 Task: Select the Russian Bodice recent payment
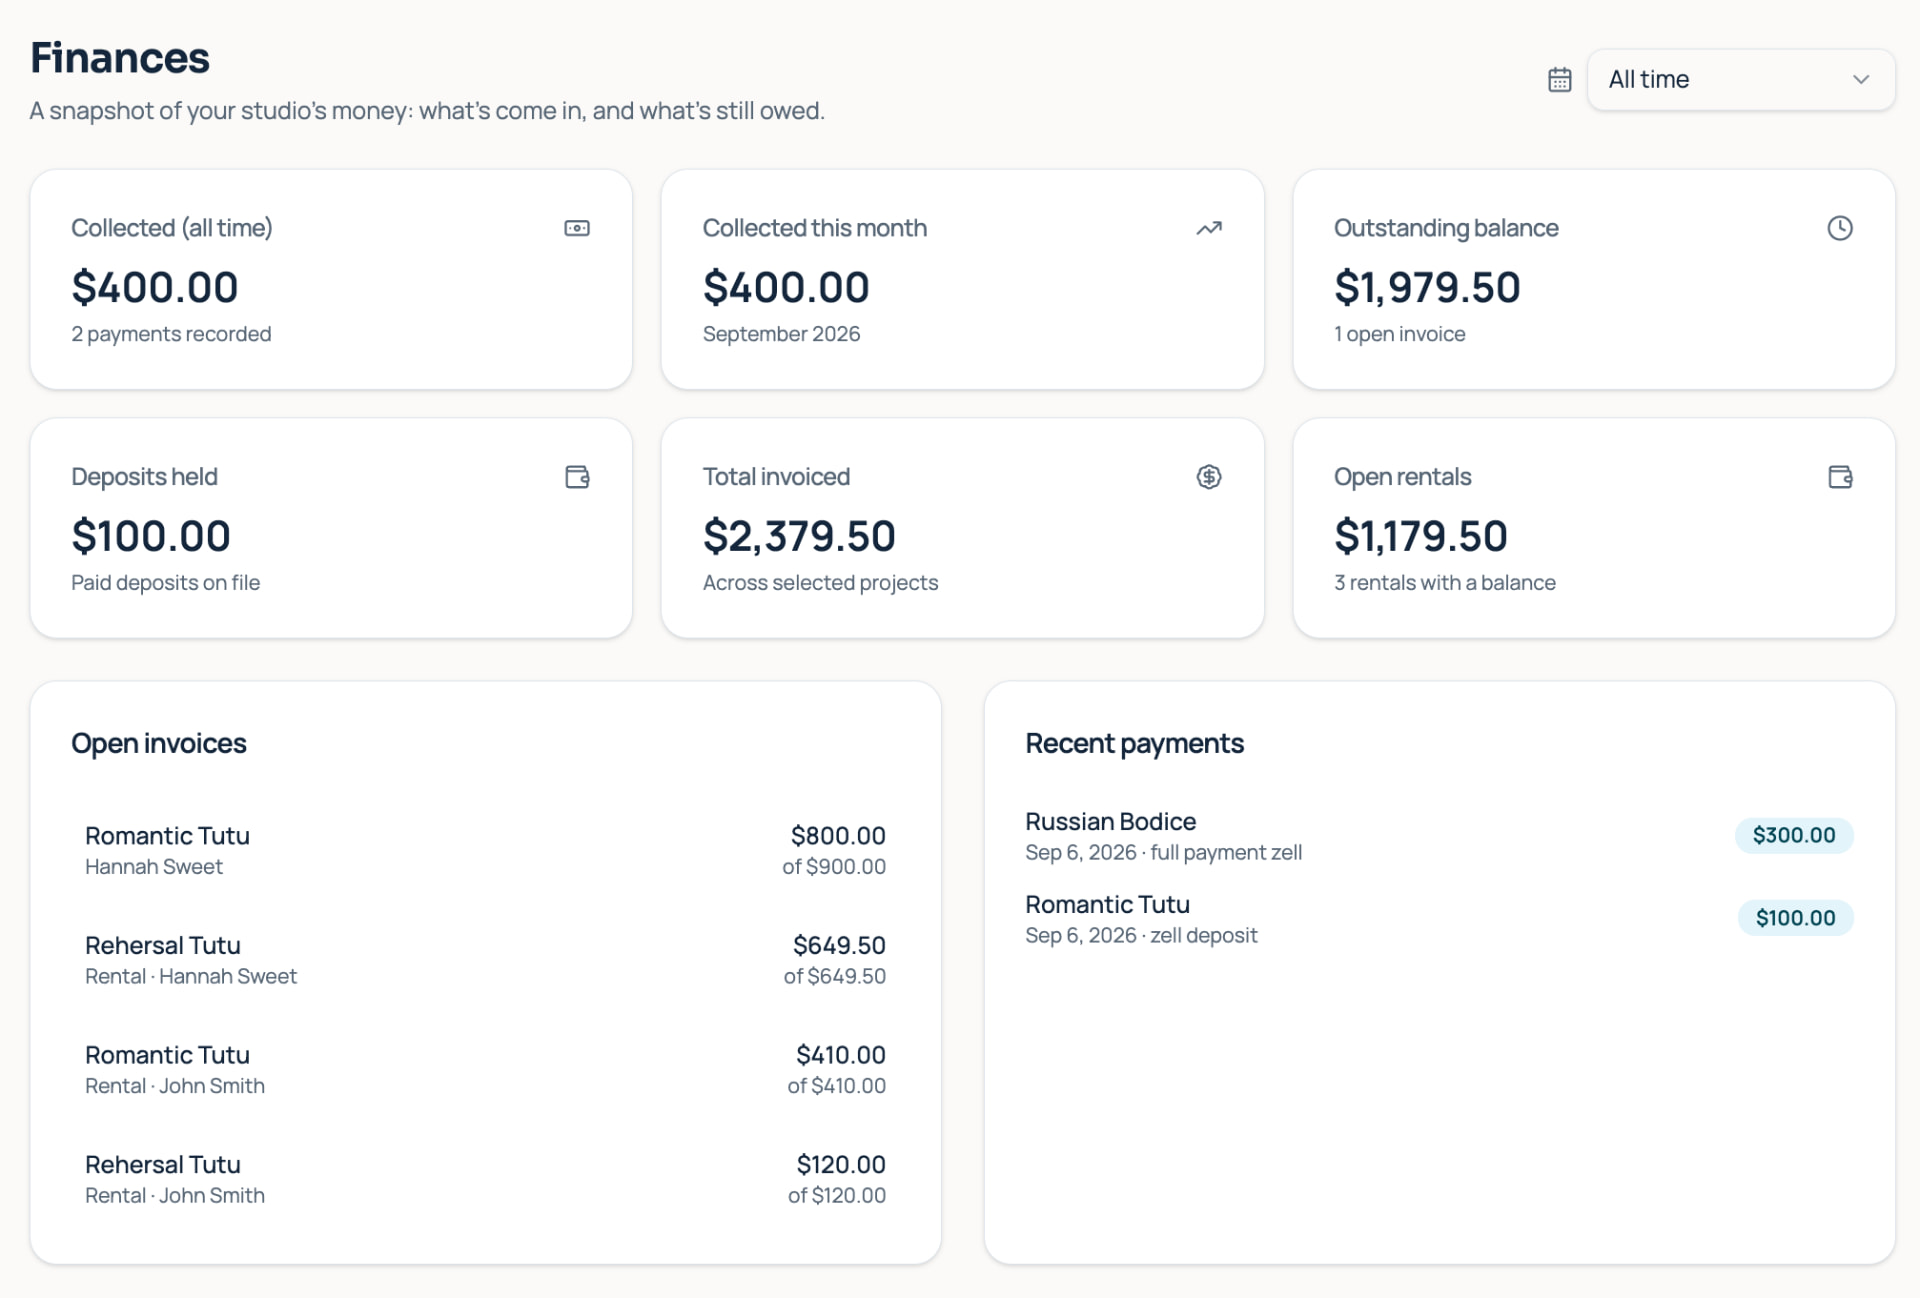1439,836
